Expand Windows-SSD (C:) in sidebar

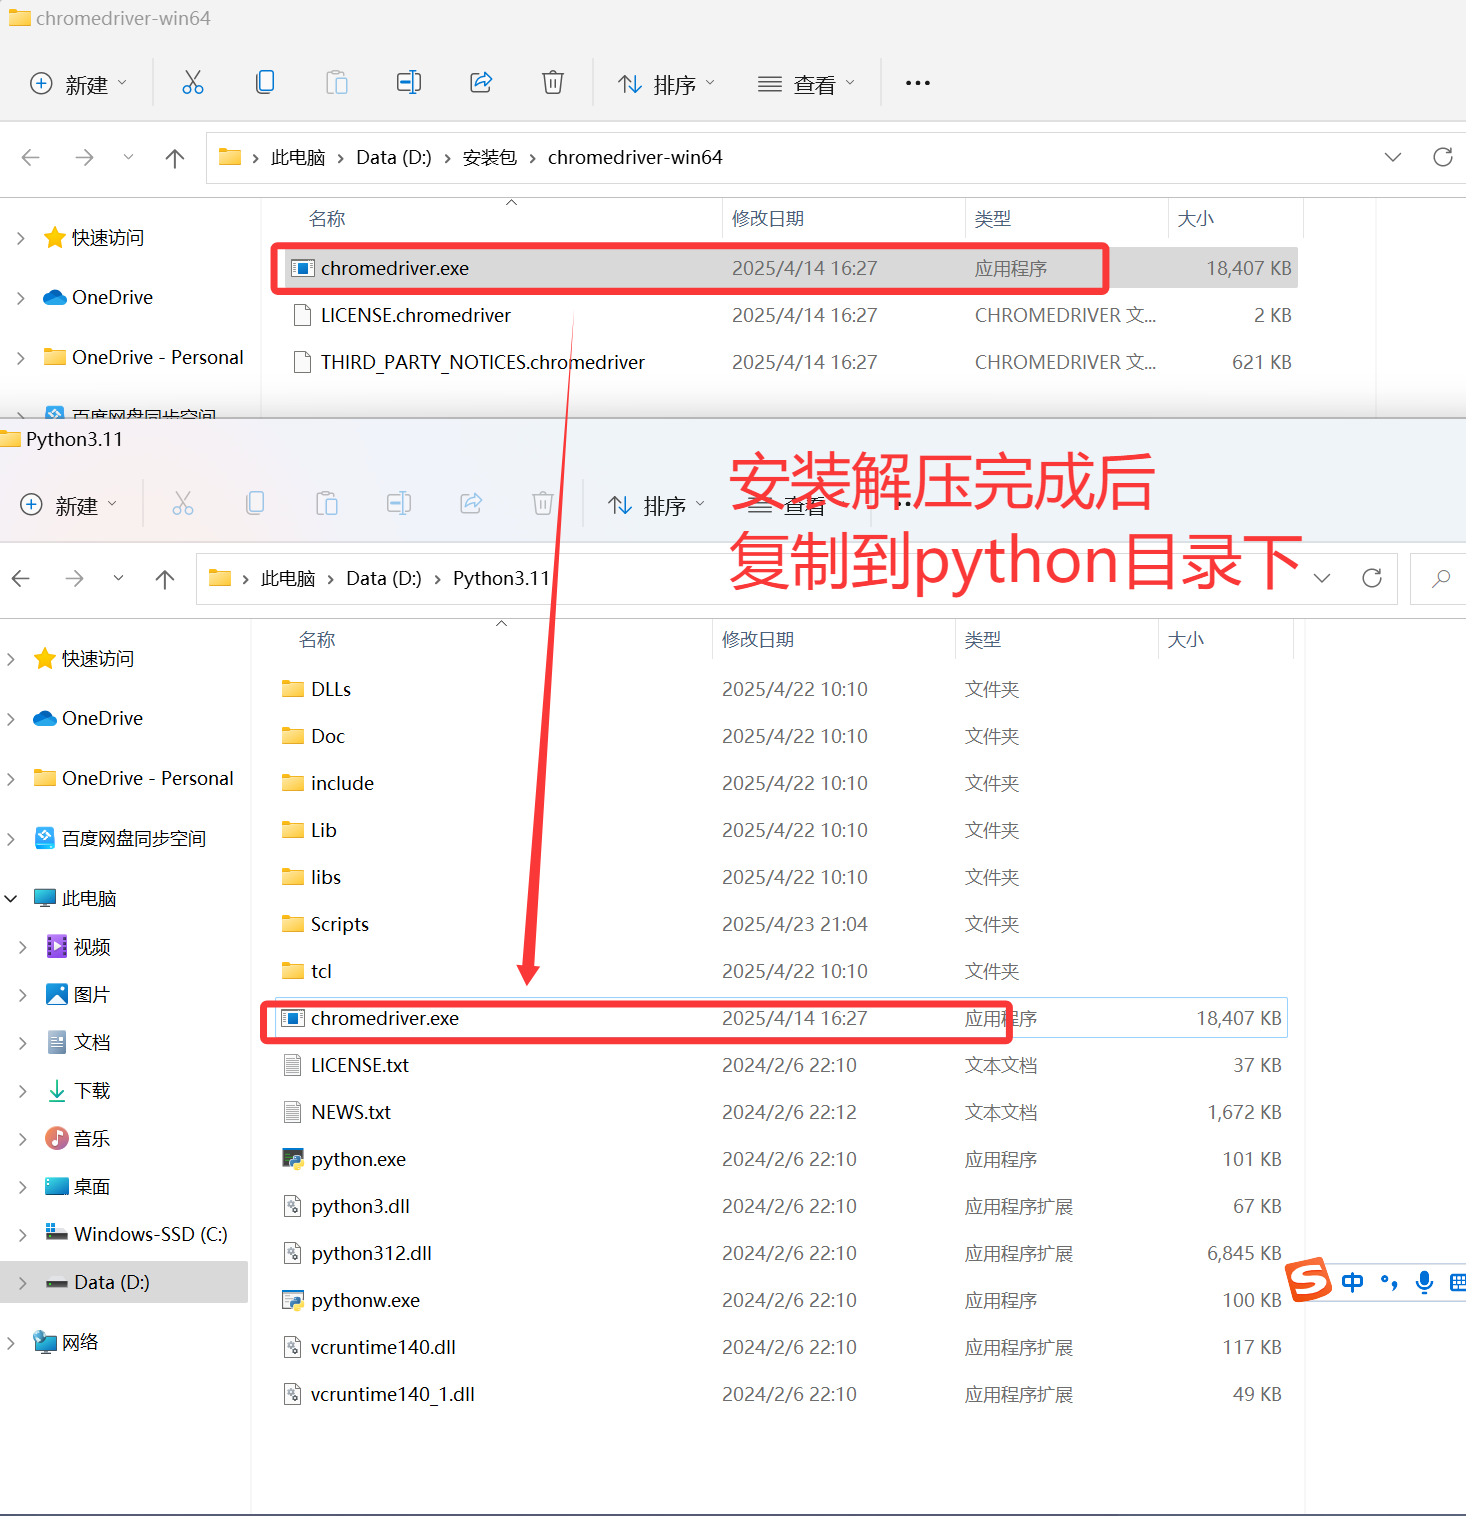22,1234
